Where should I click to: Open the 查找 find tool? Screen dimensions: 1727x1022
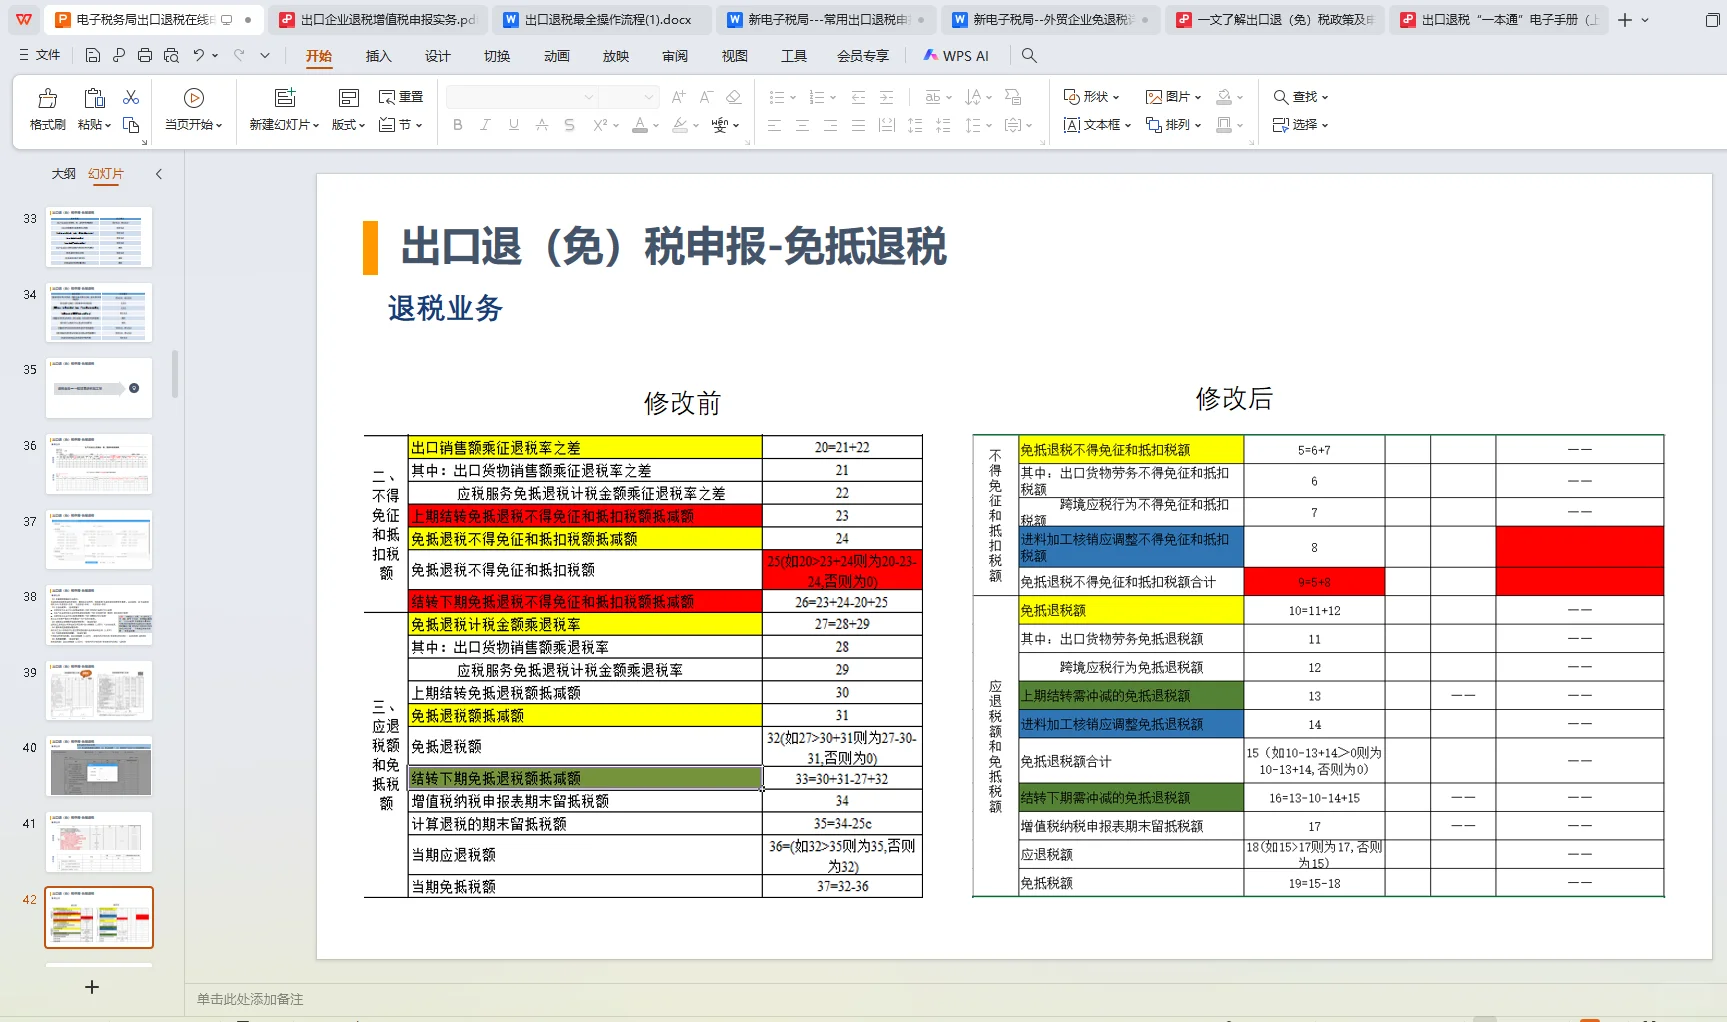point(1299,97)
